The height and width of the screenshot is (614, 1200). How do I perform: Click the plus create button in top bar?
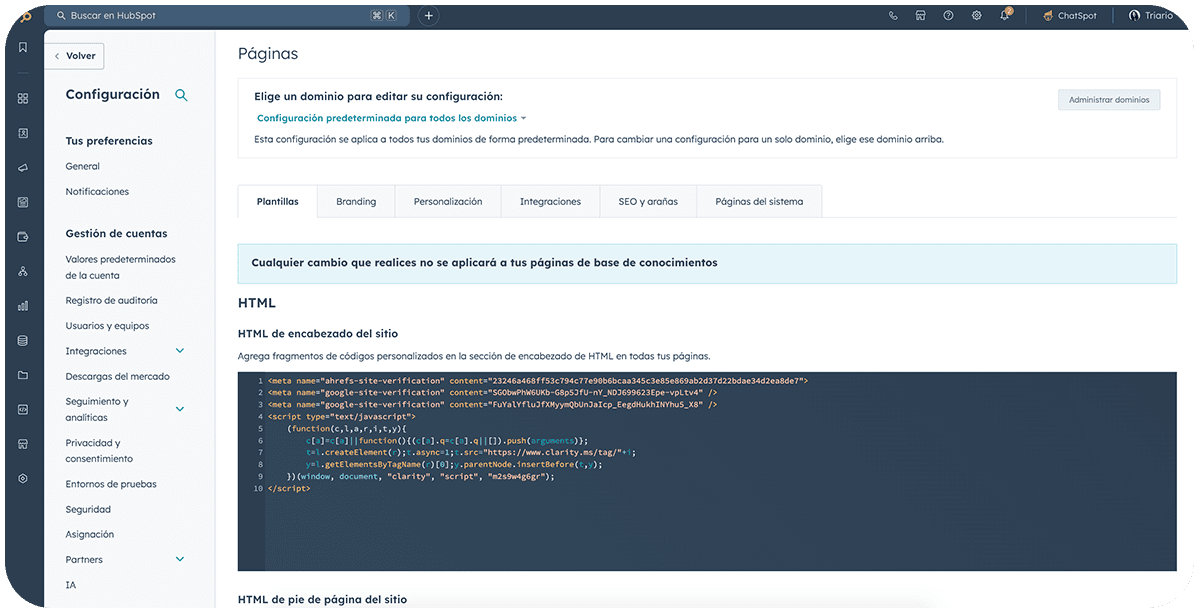(428, 16)
